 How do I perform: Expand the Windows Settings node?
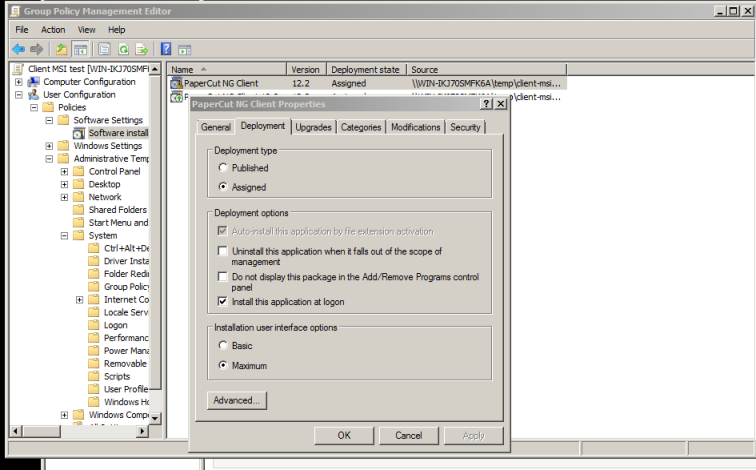49,146
